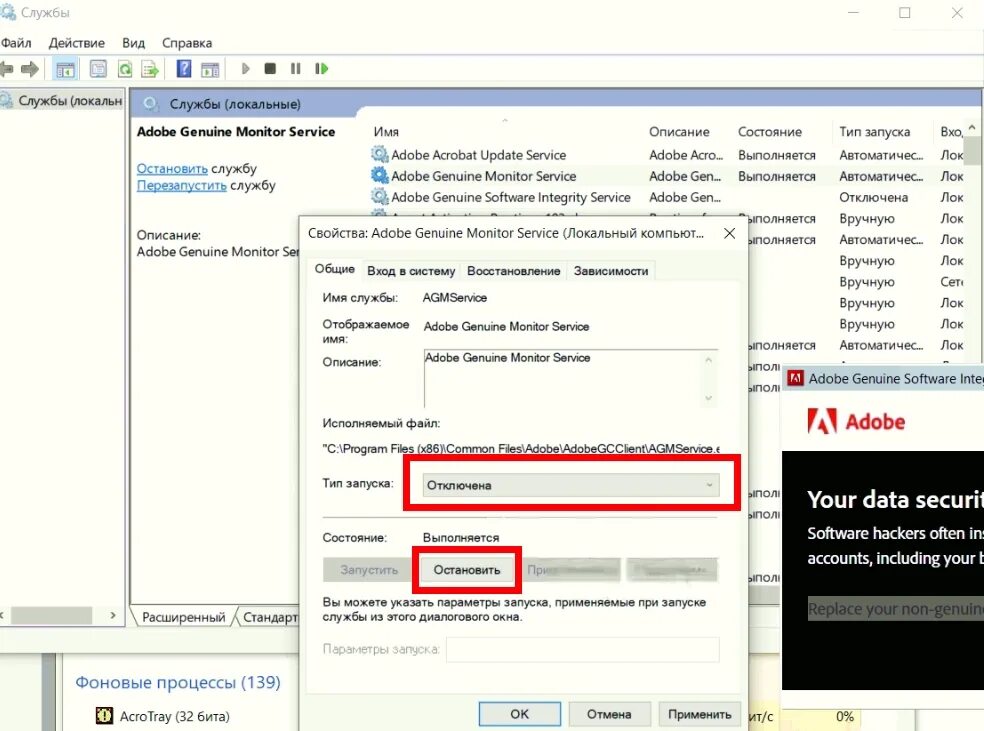Click the gear icon beside Adobe Genuine Monitor Service
The image size is (984, 731).
click(x=380, y=176)
